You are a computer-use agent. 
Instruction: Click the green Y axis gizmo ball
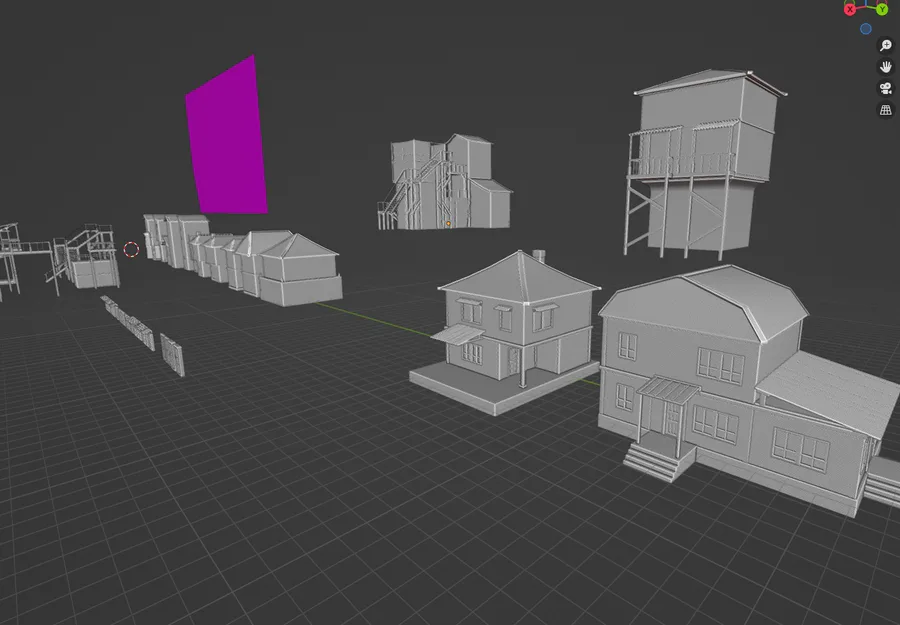pyautogui.click(x=882, y=9)
